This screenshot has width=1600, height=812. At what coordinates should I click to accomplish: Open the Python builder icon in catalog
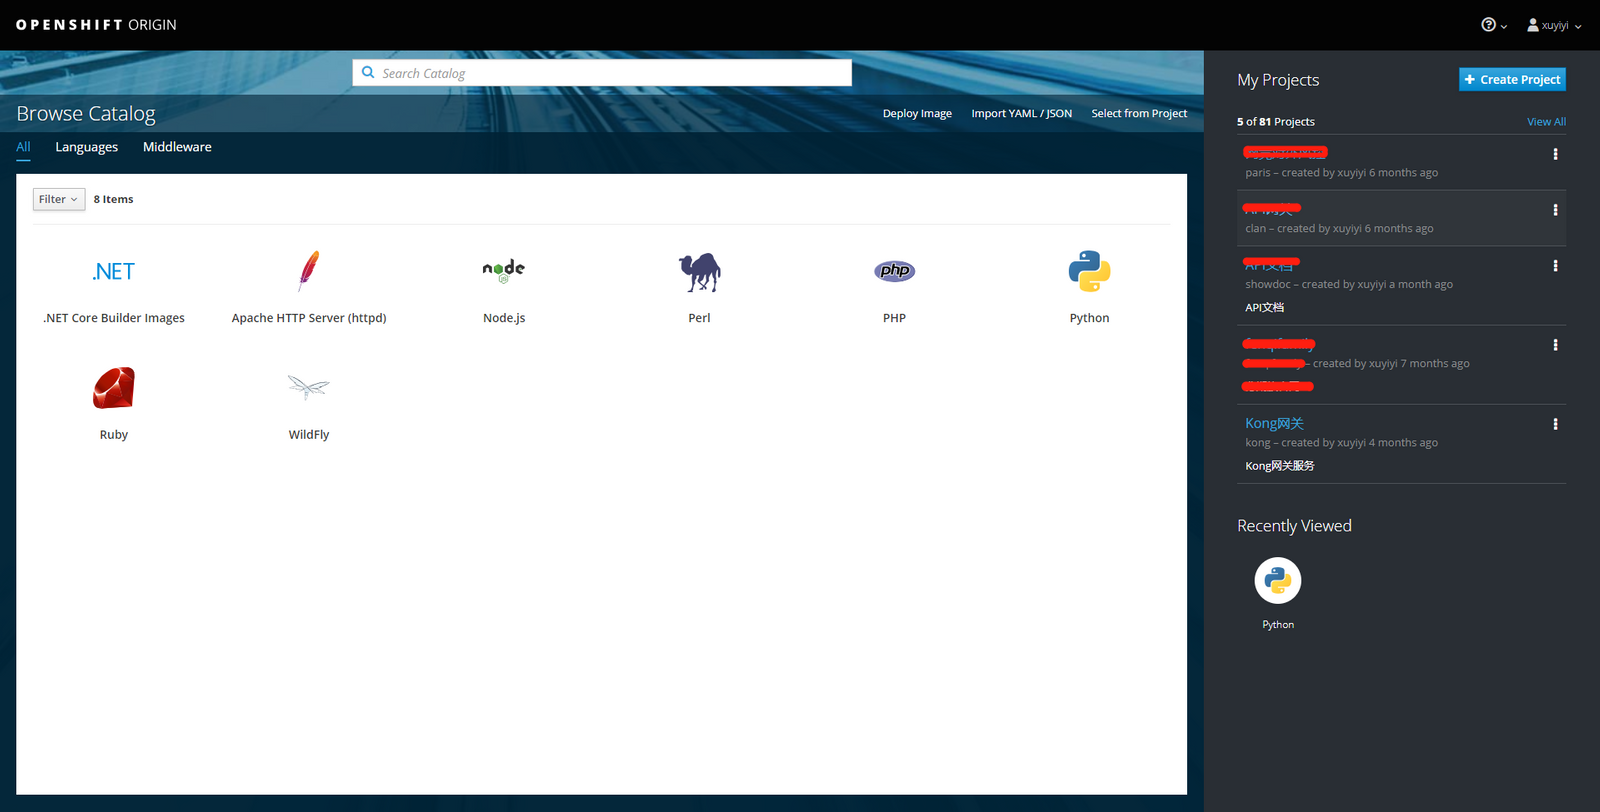click(x=1089, y=271)
